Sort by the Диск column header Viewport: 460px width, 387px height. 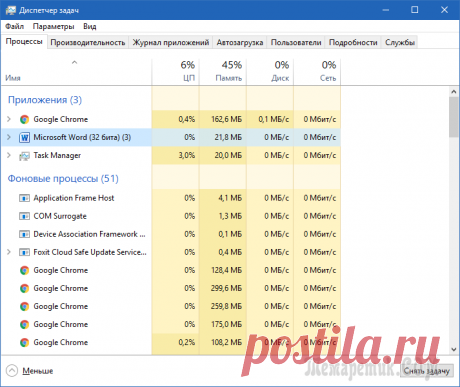270,71
